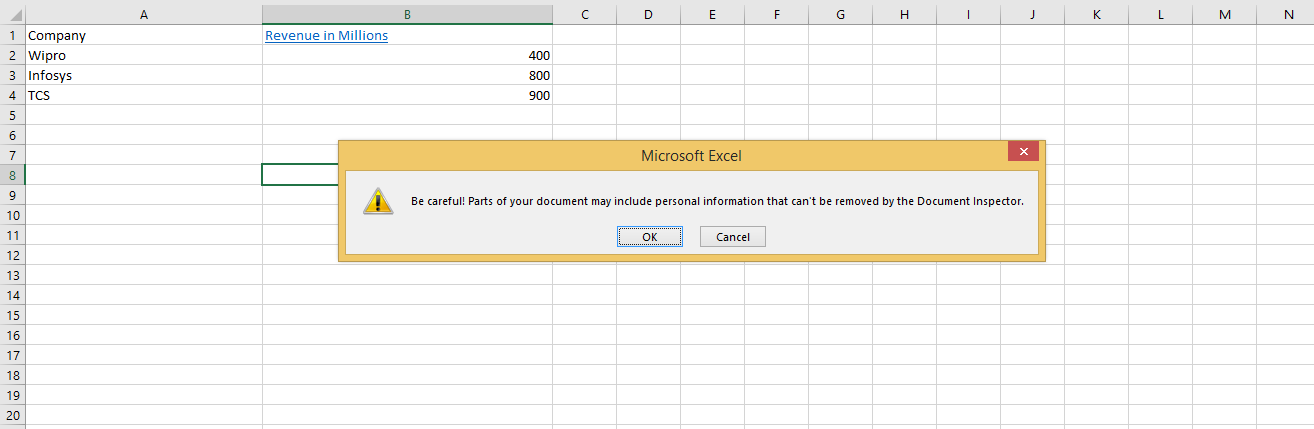
Task: Select column A header
Action: 143,13
